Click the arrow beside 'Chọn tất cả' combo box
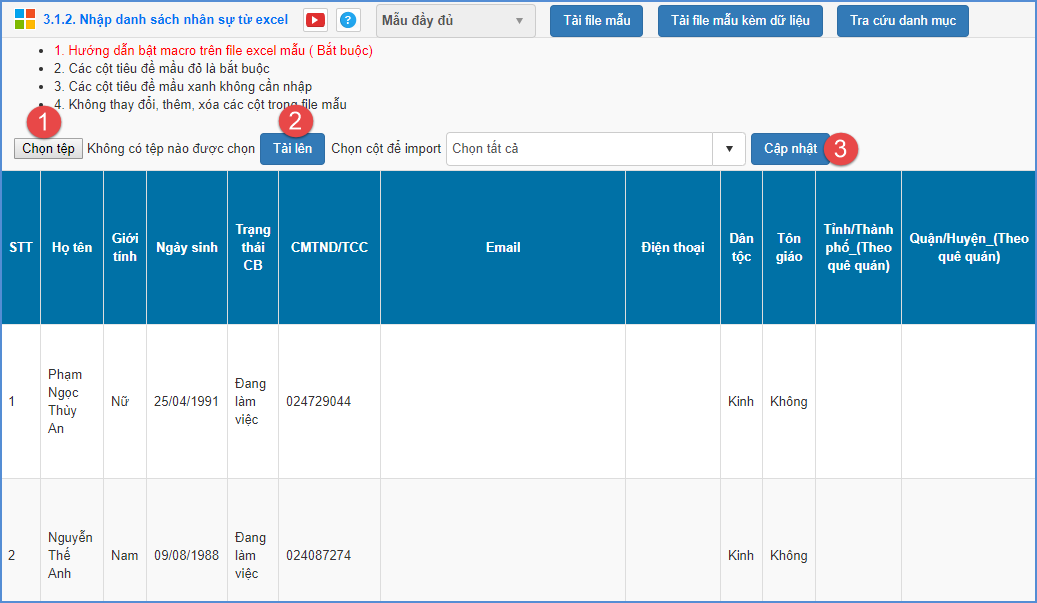The width and height of the screenshot is (1037, 603). coord(729,149)
